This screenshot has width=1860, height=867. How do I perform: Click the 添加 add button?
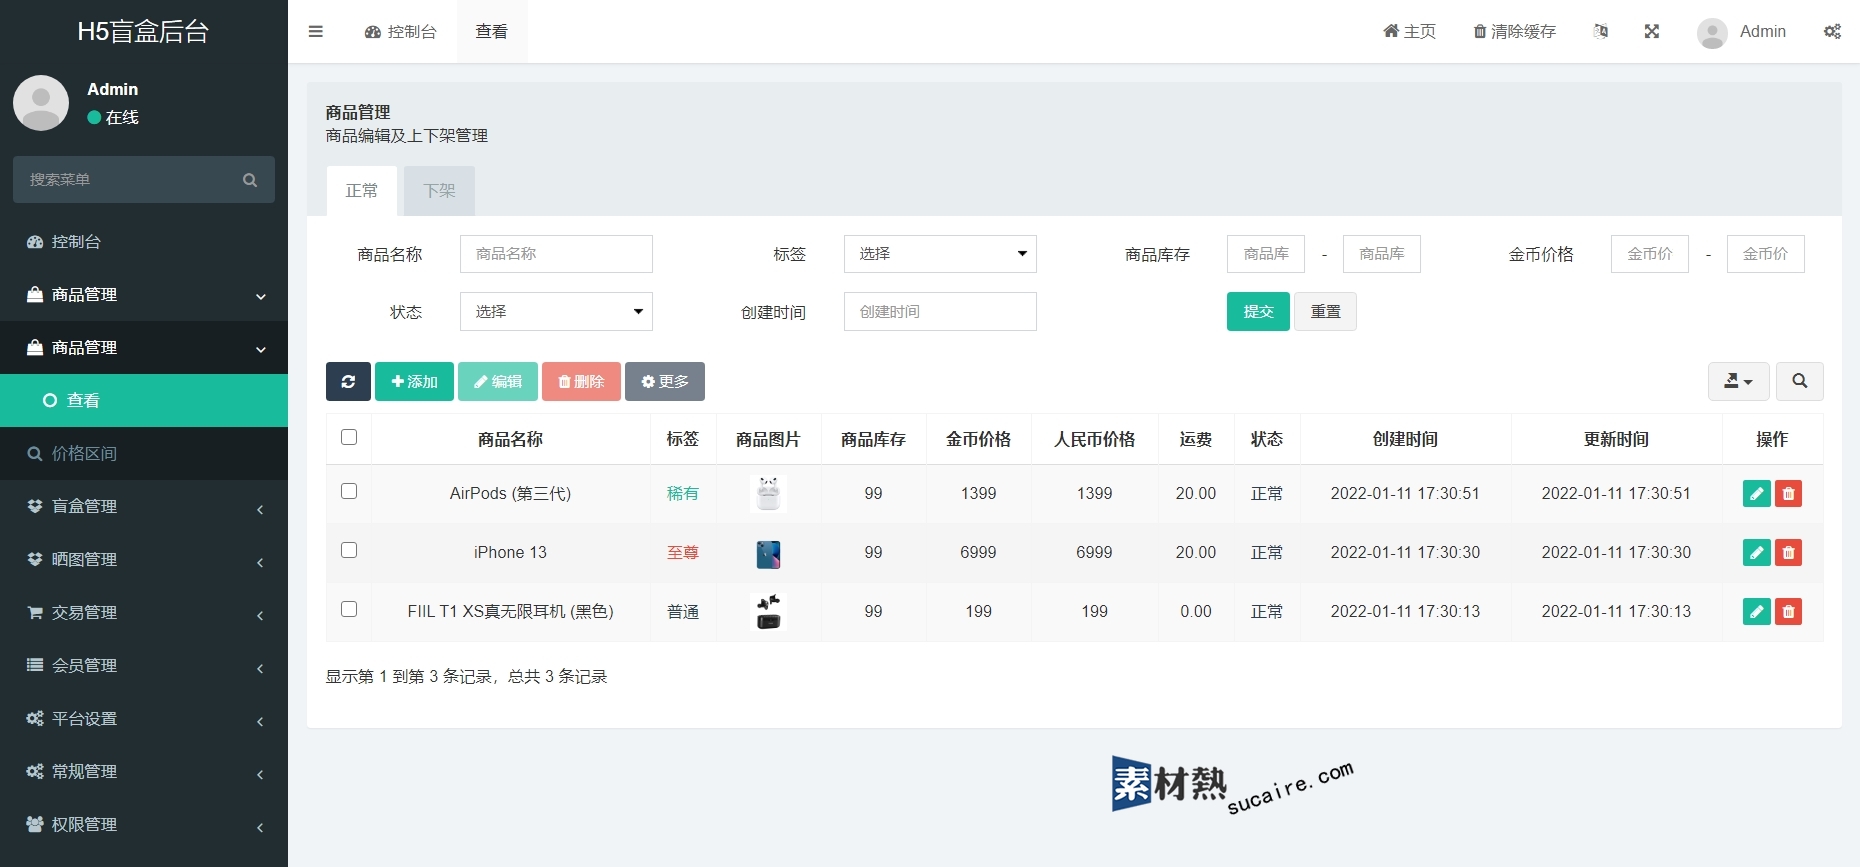pos(414,381)
